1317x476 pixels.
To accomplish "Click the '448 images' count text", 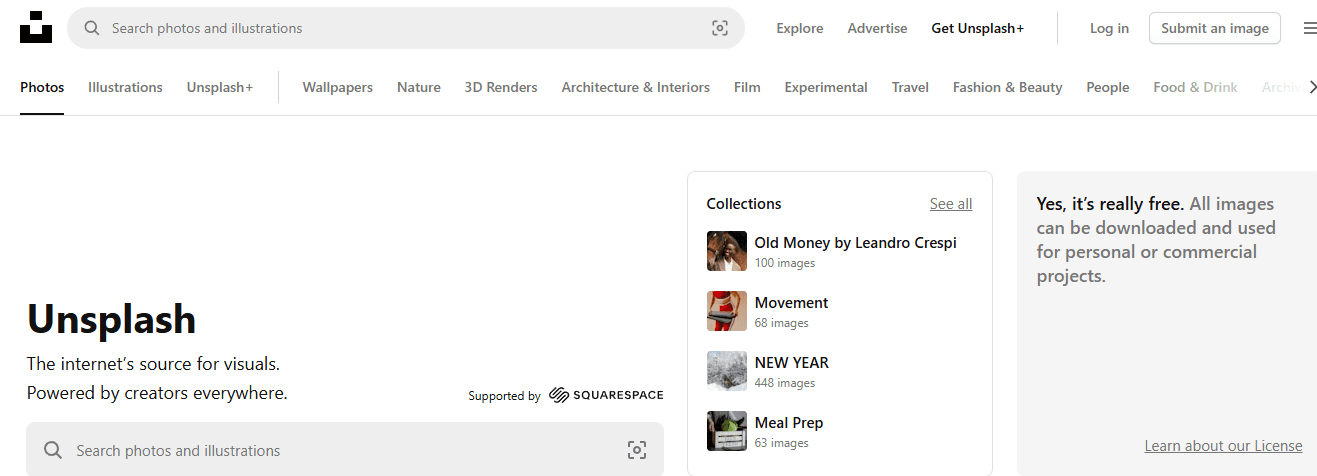I will click(785, 383).
